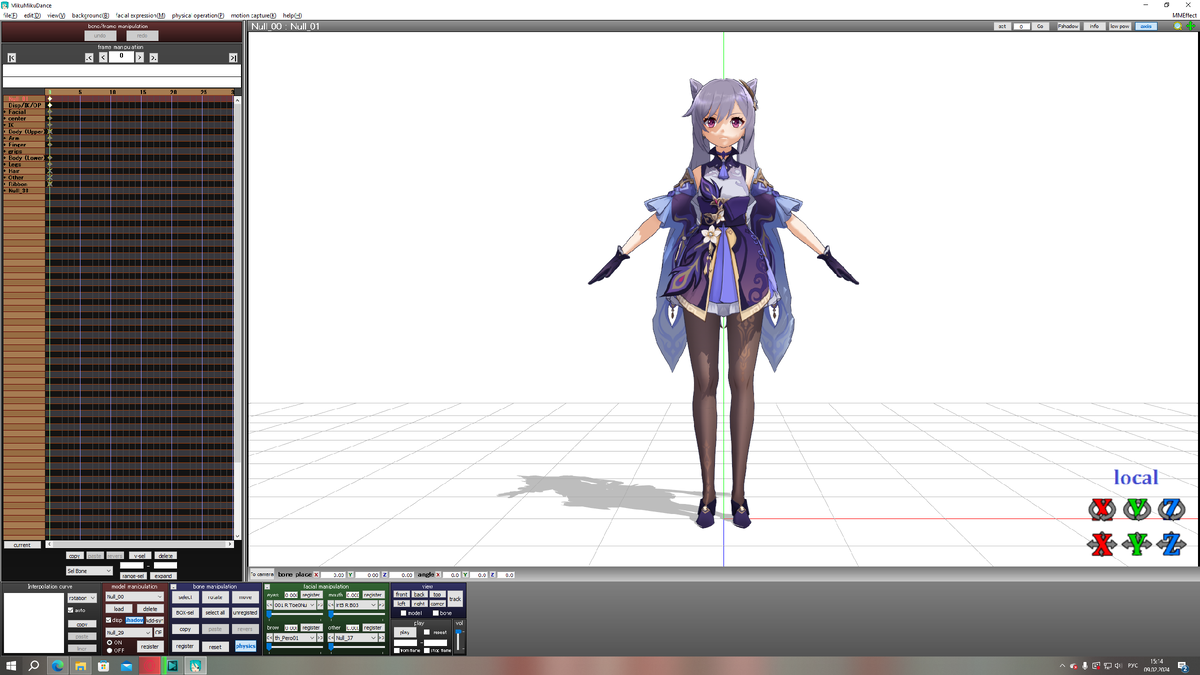Enable the repeat playback checkbox
Screen dimensions: 1200x675
[x=427, y=632]
